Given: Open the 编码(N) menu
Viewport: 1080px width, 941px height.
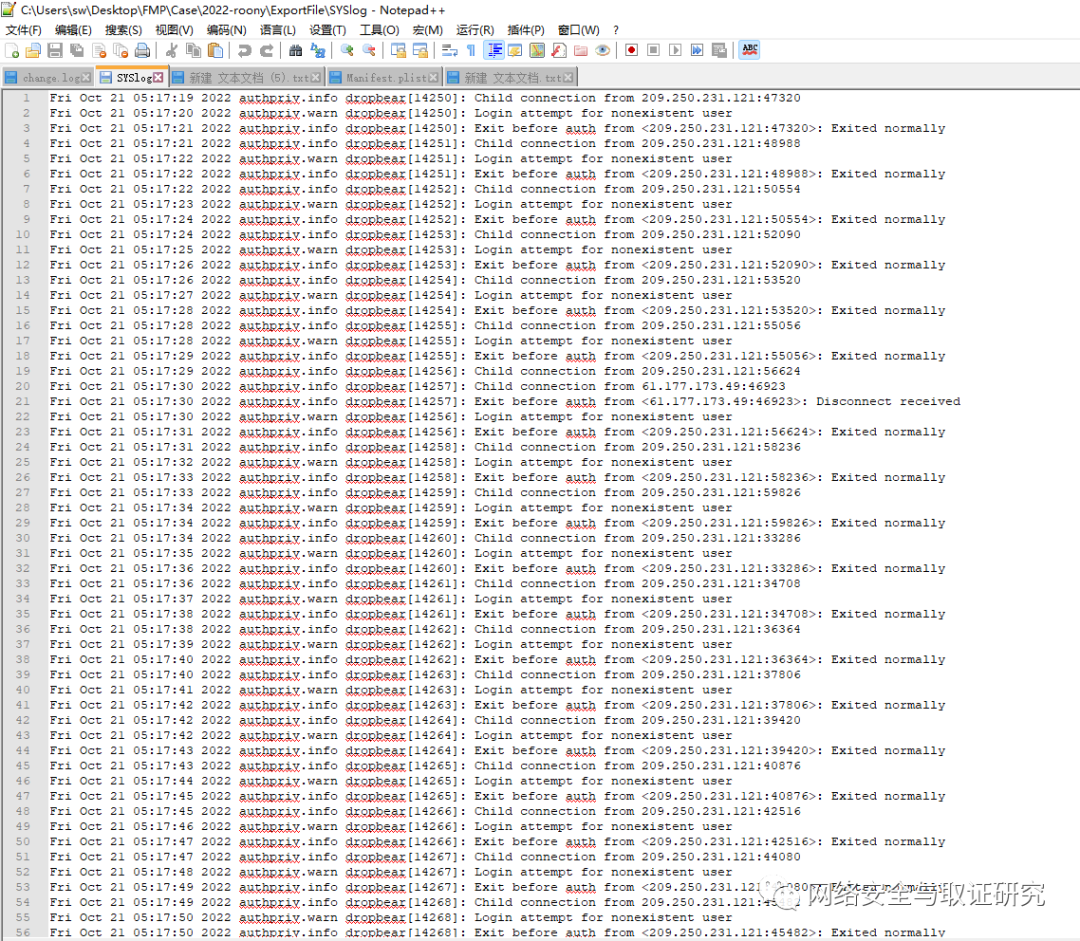Looking at the screenshot, I should [226, 30].
